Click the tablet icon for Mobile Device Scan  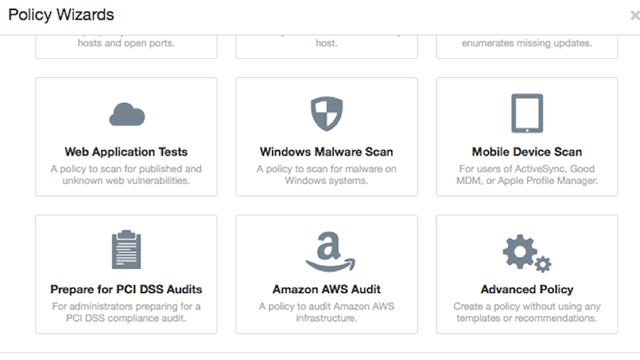(527, 113)
